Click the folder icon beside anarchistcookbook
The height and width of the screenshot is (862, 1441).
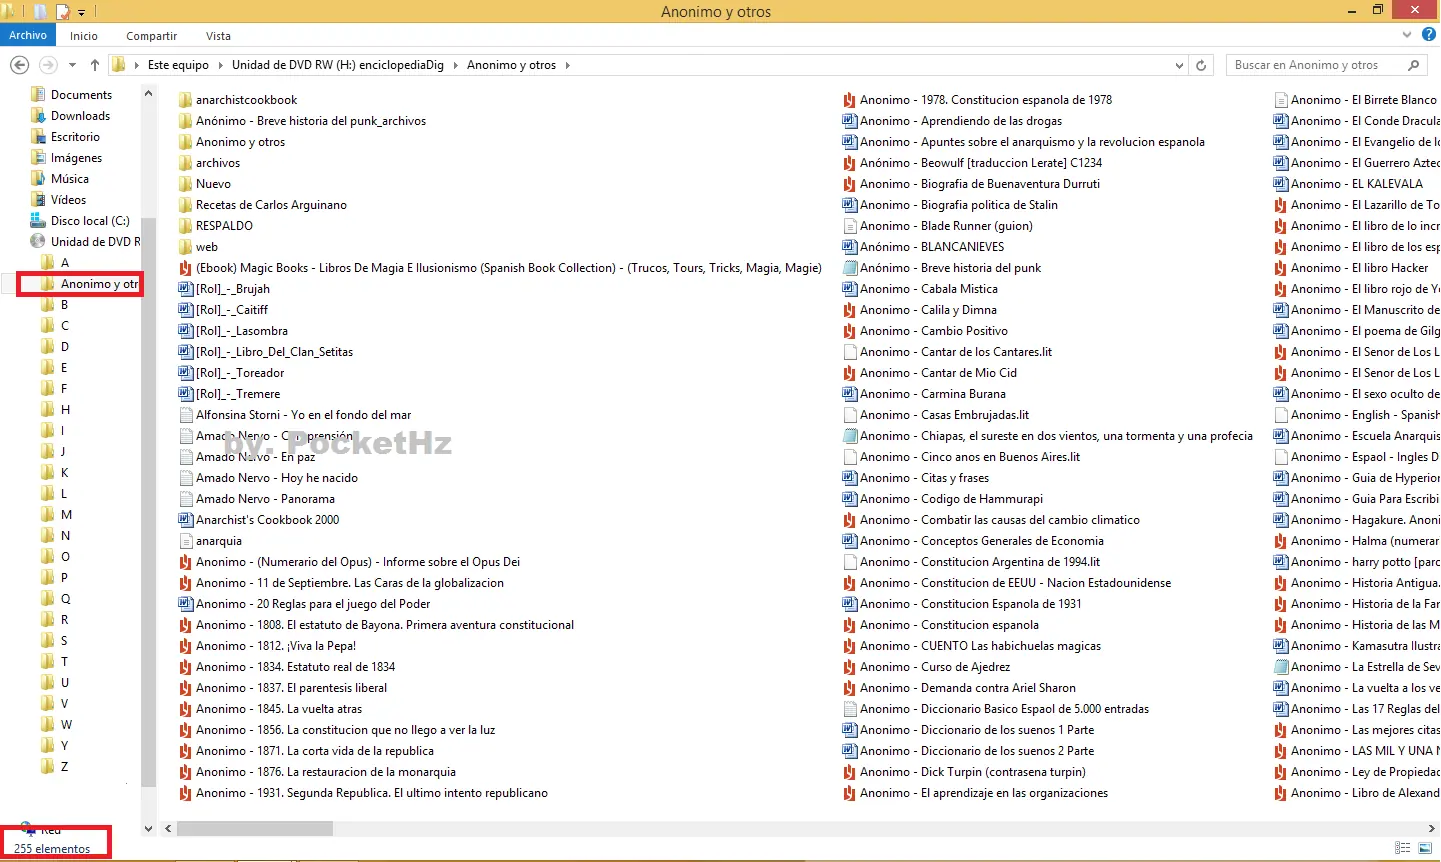[185, 100]
